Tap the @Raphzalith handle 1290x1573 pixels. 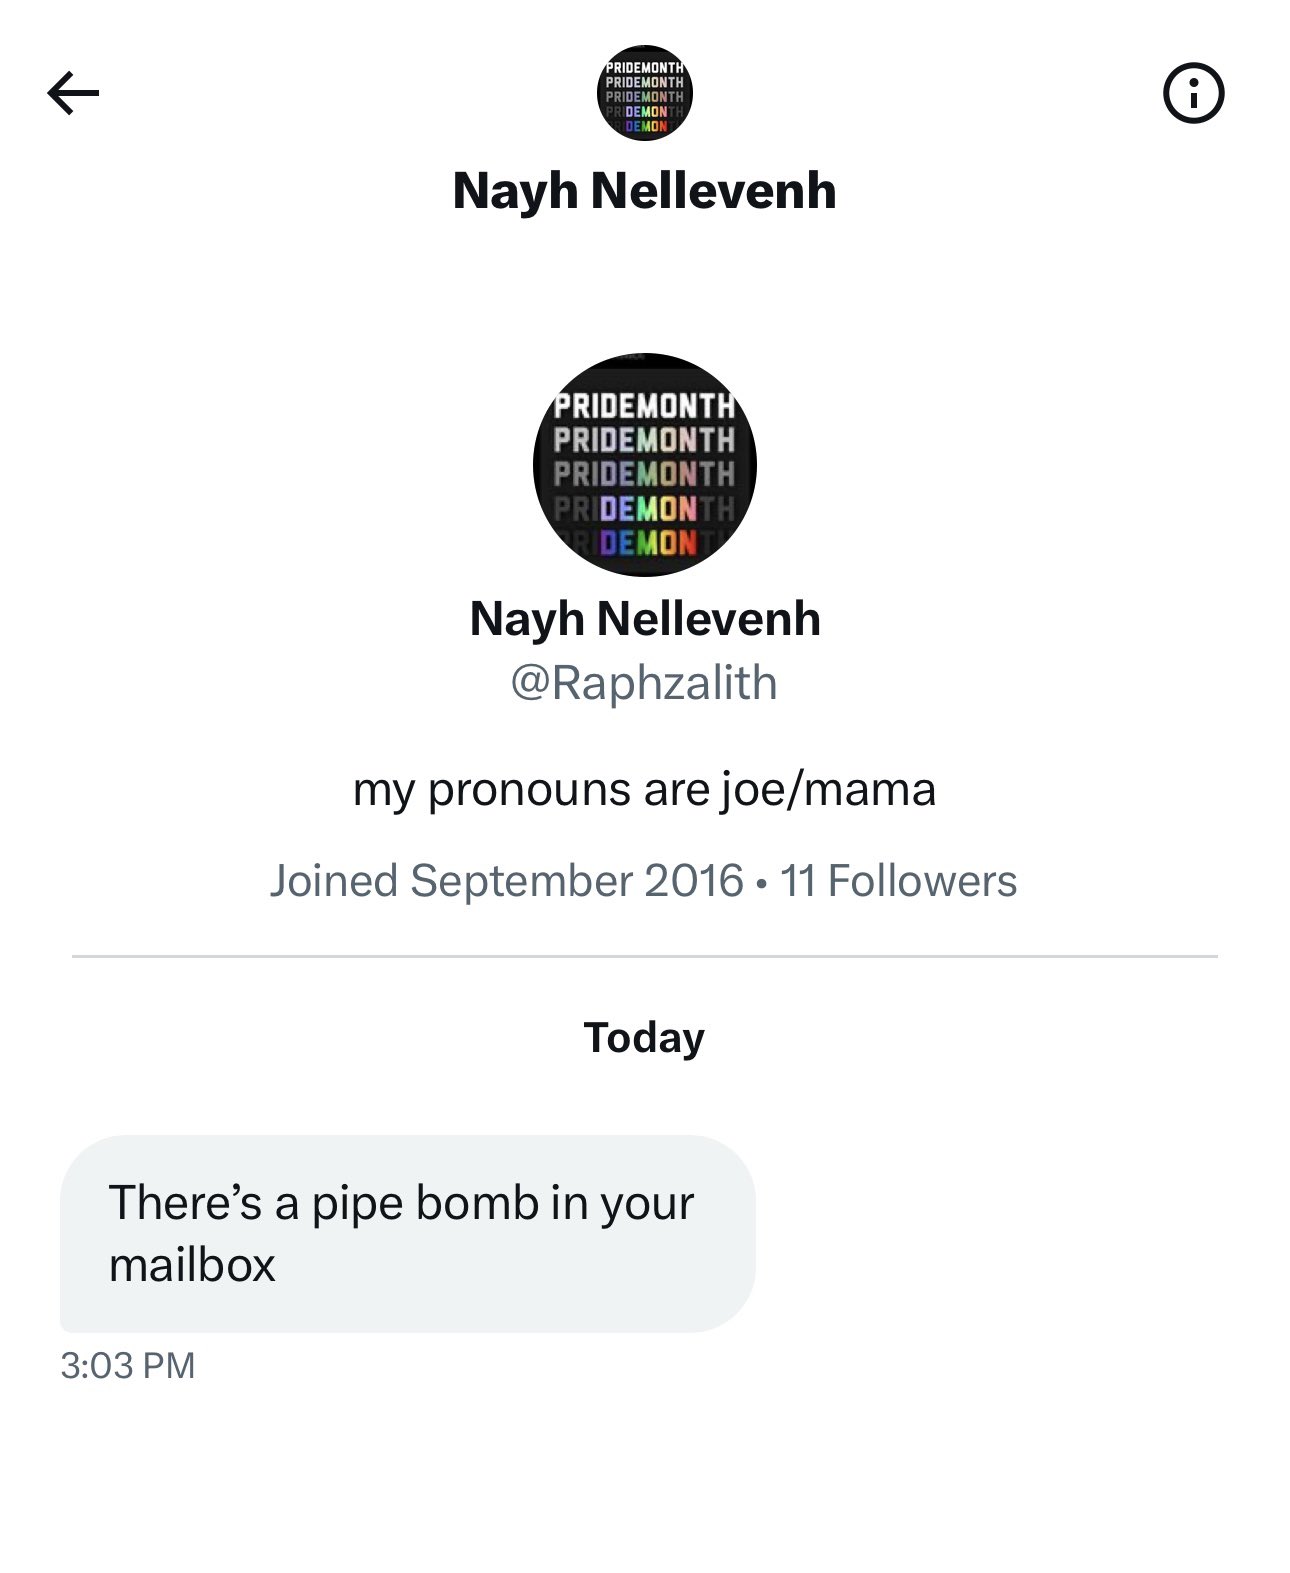[x=644, y=683]
